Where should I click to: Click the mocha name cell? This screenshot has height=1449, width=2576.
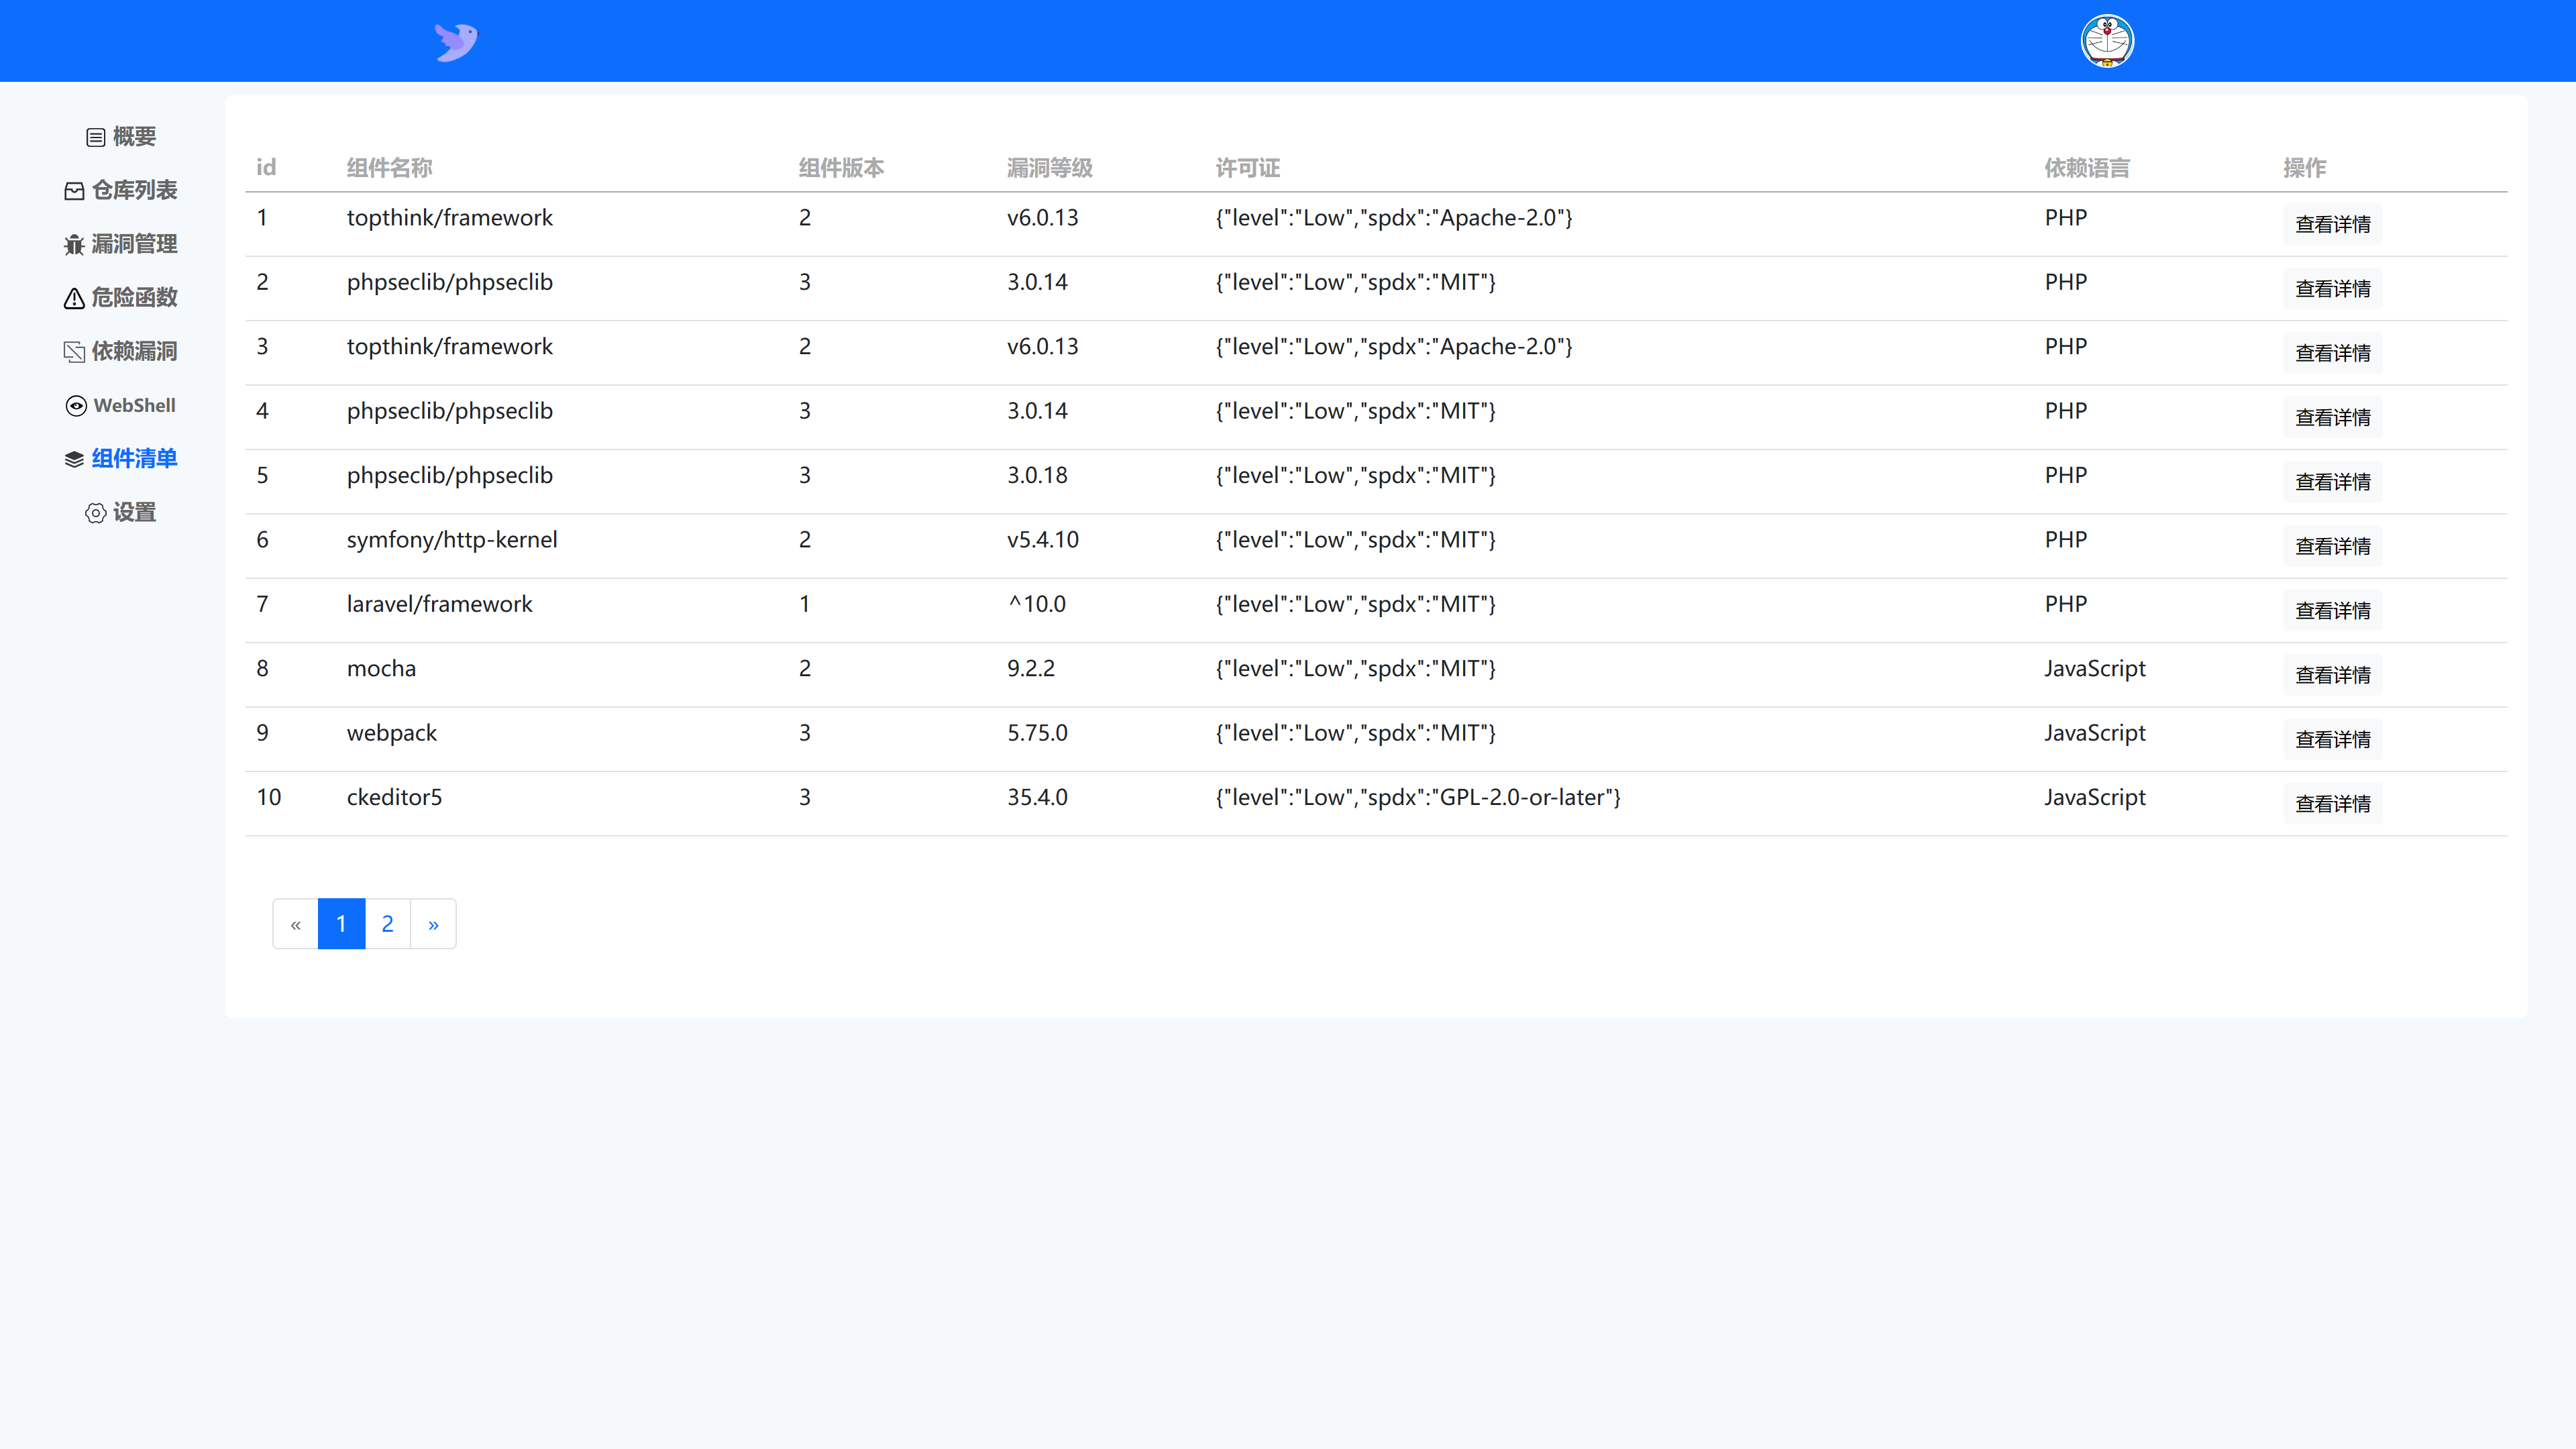(381, 668)
